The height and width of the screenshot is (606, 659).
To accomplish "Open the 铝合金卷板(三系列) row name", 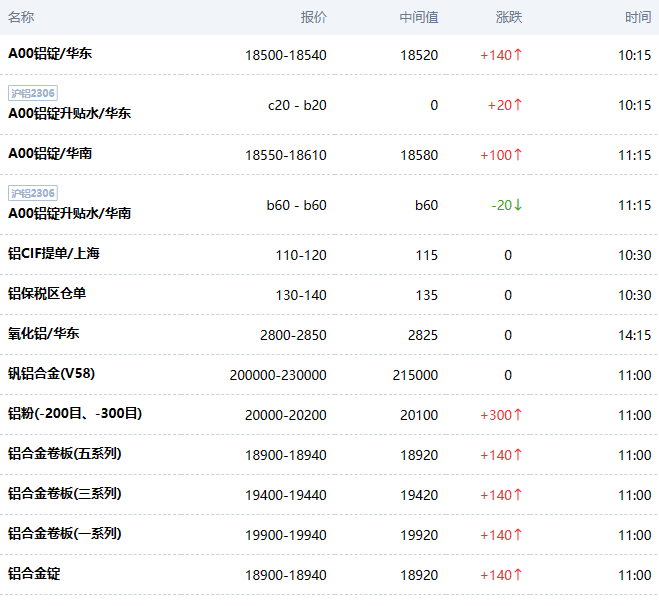I will click(x=65, y=493).
